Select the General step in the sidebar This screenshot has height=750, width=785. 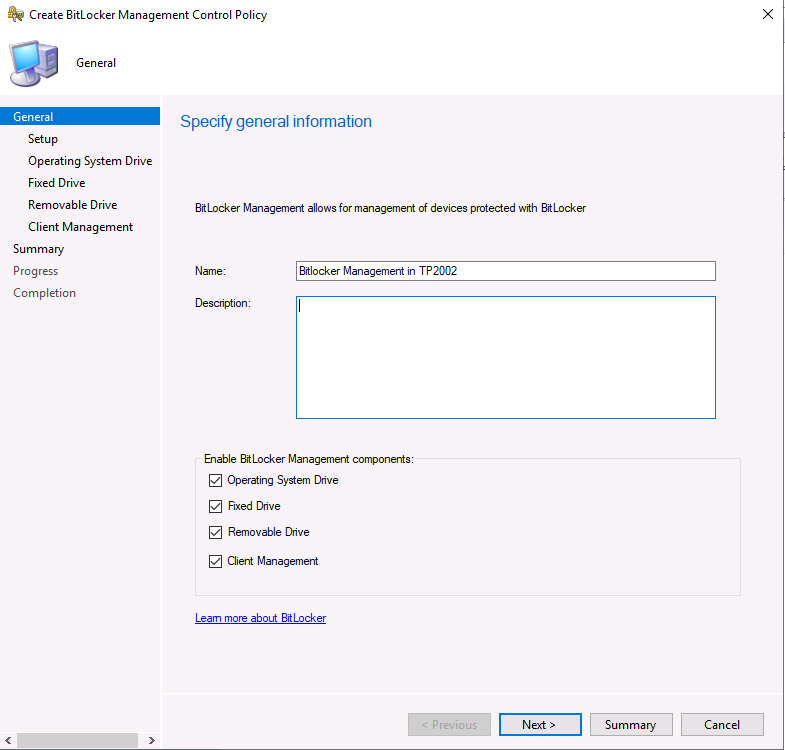coord(80,117)
